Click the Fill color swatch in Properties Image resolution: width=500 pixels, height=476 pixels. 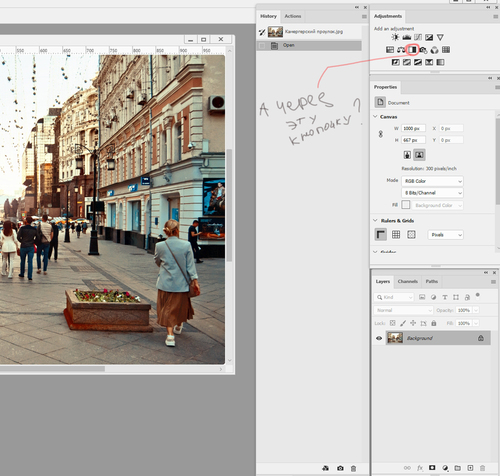point(406,205)
